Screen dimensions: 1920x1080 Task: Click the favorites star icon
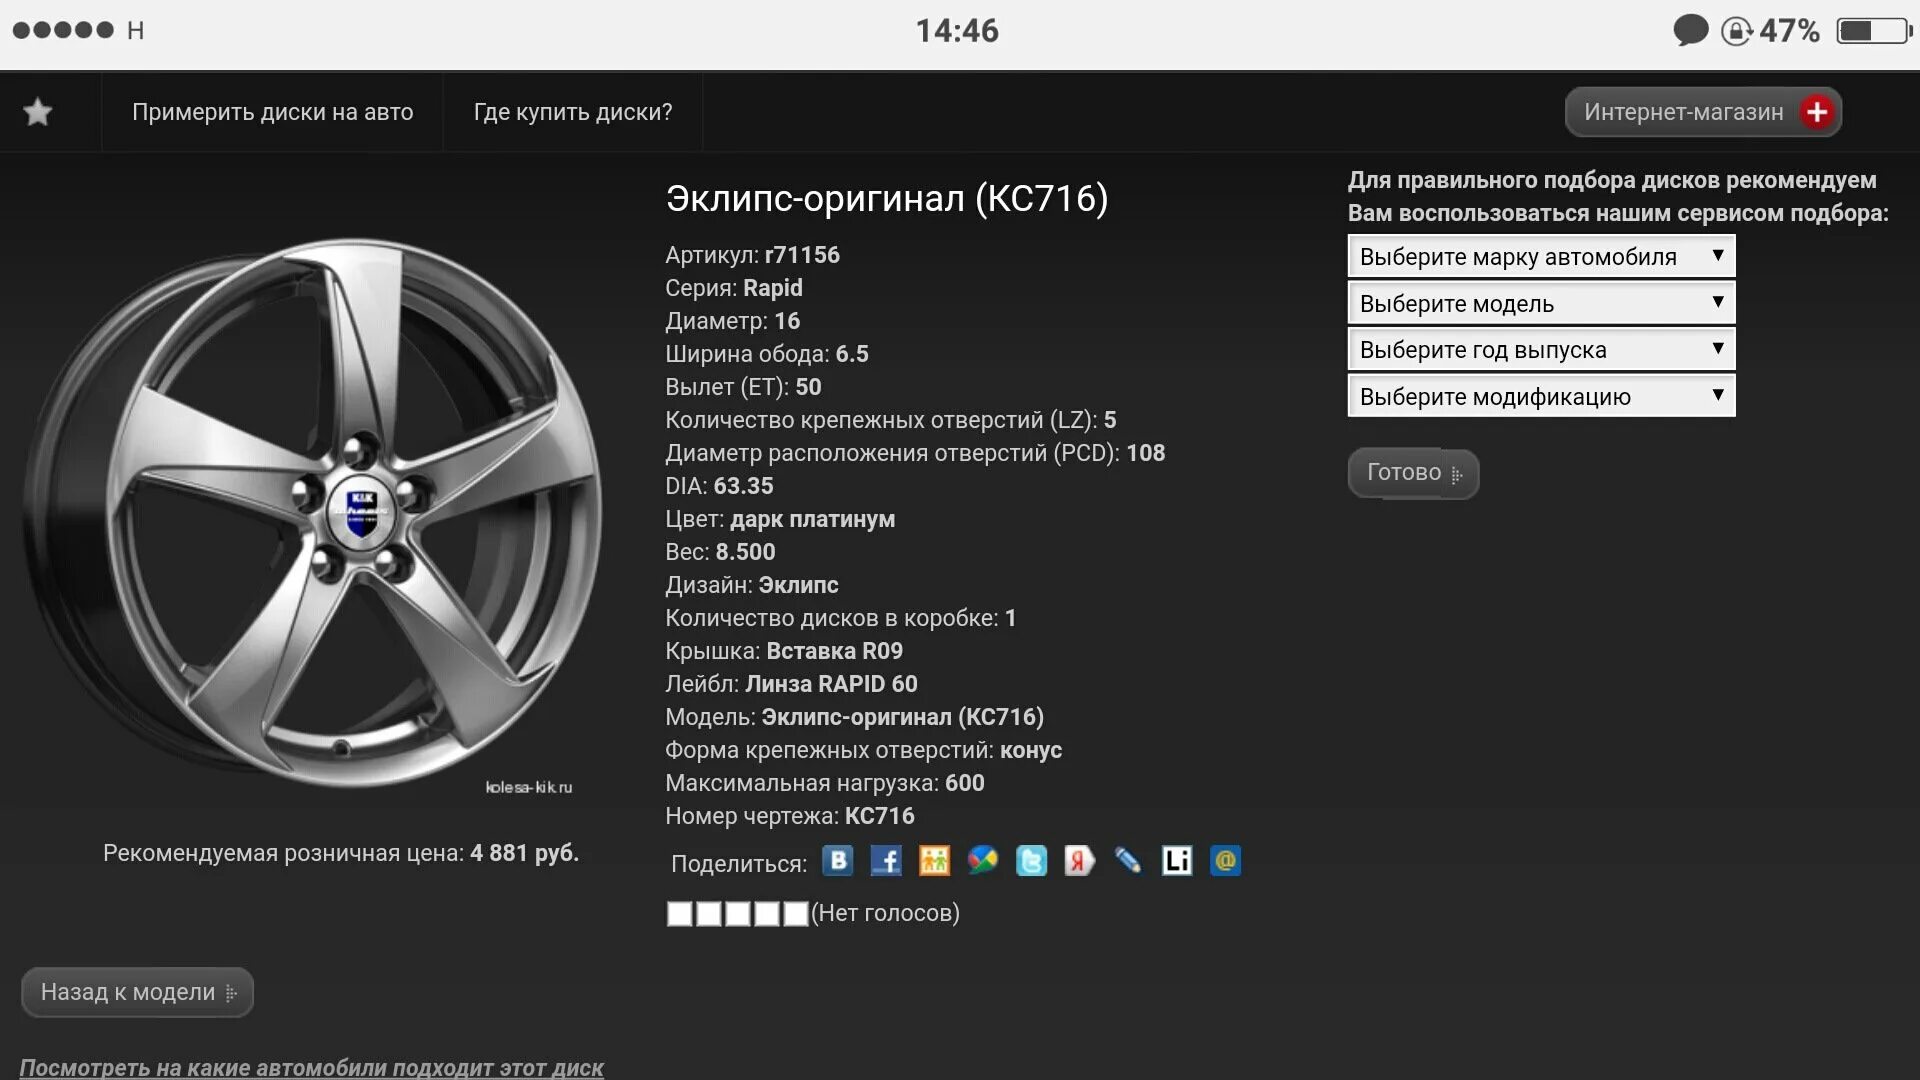(38, 112)
